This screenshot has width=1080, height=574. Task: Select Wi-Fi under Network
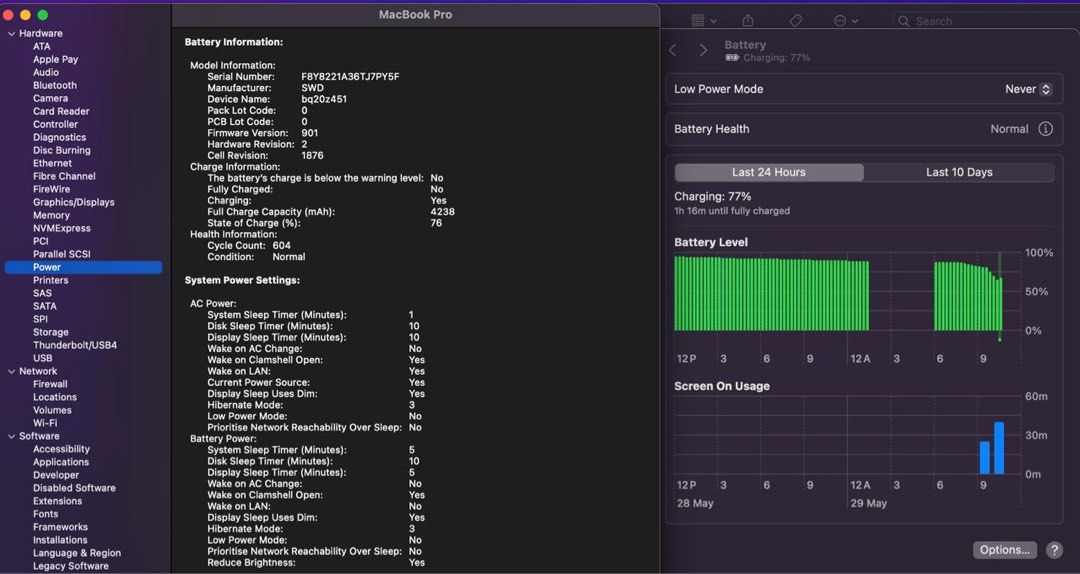click(x=45, y=423)
